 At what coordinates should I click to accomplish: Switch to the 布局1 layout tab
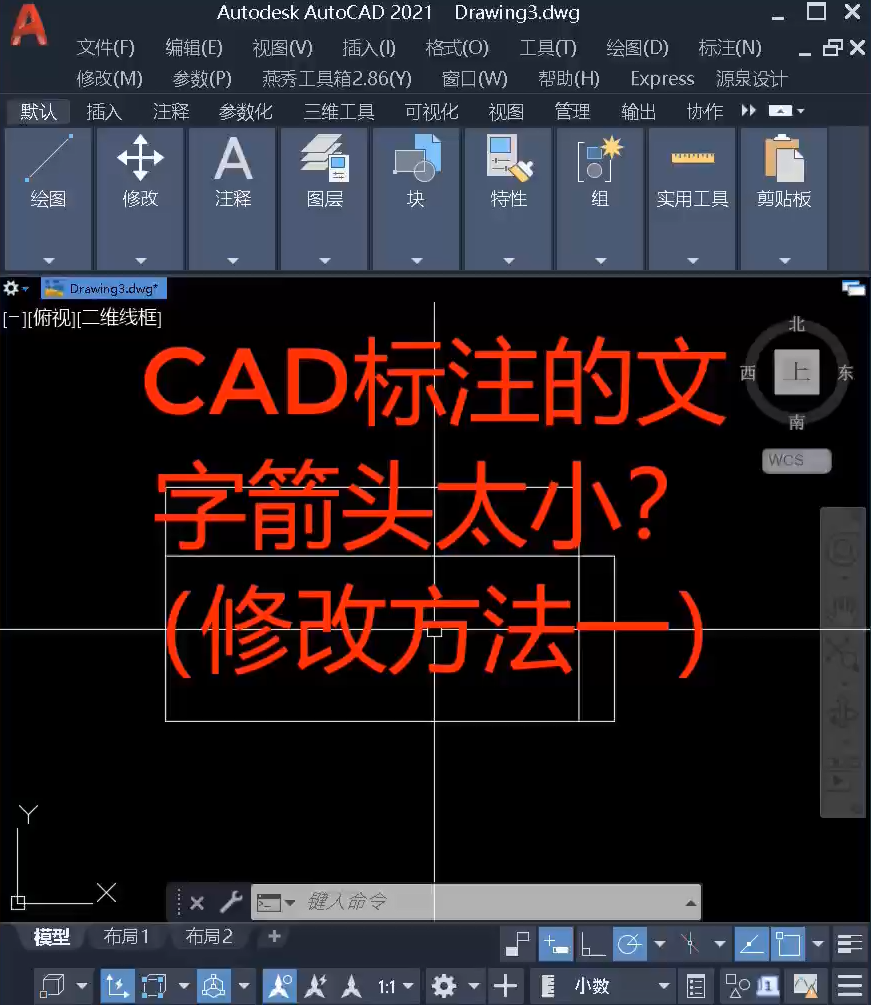[x=126, y=936]
